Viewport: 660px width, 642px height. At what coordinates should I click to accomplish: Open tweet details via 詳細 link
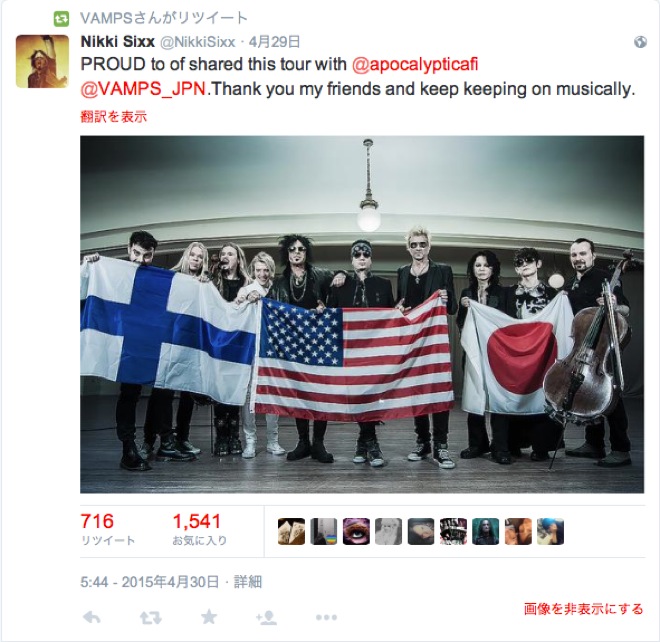(x=248, y=582)
